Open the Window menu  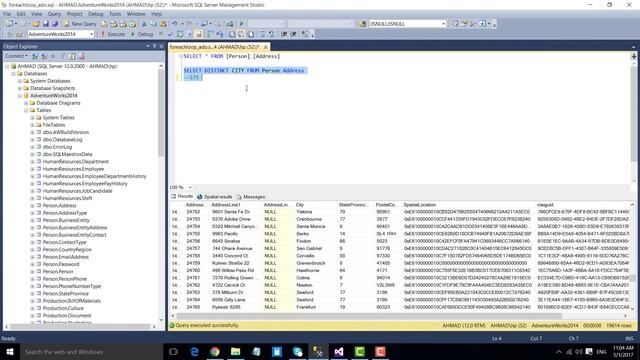tap(136, 14)
